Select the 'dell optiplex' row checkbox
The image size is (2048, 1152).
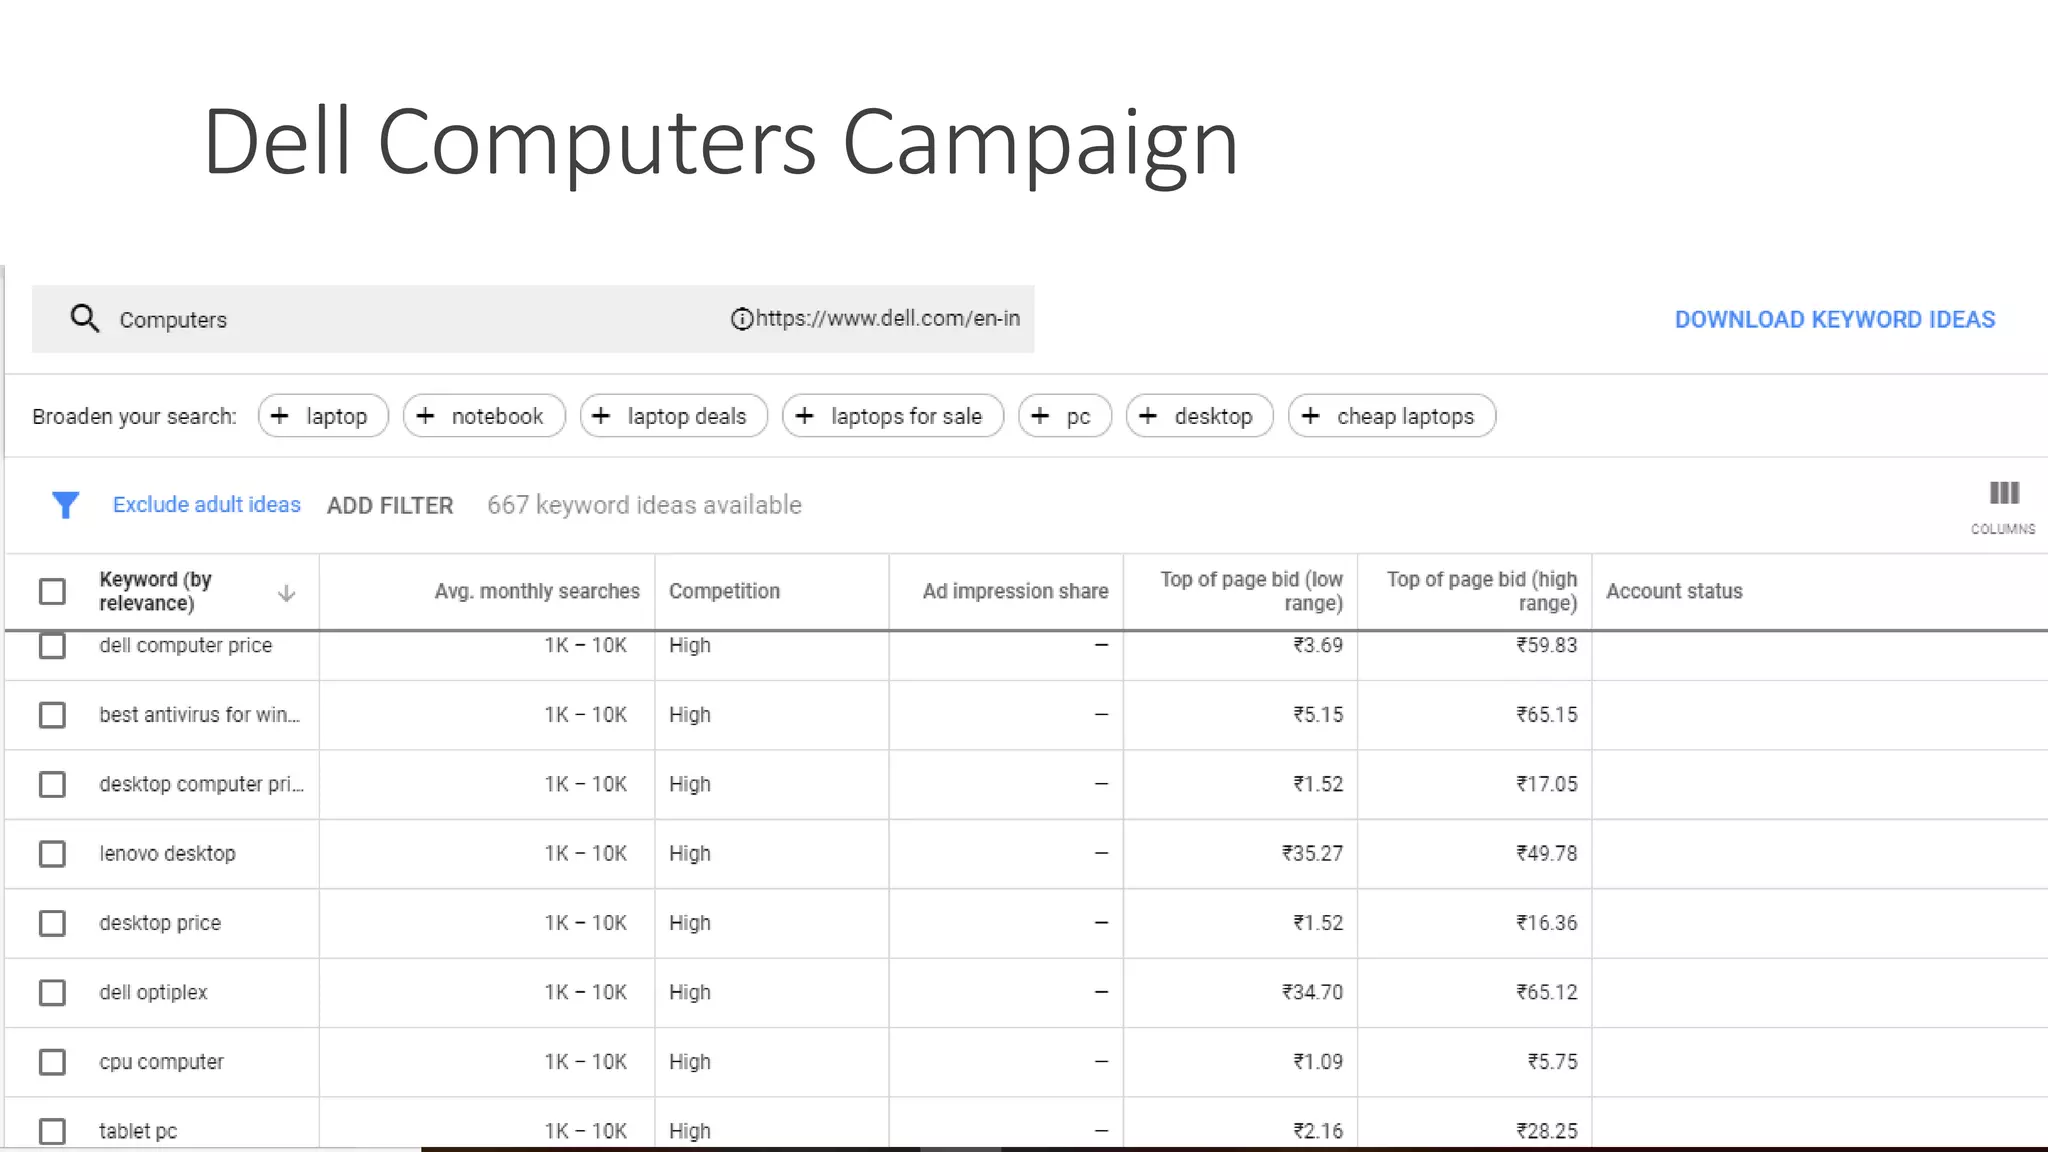click(52, 993)
